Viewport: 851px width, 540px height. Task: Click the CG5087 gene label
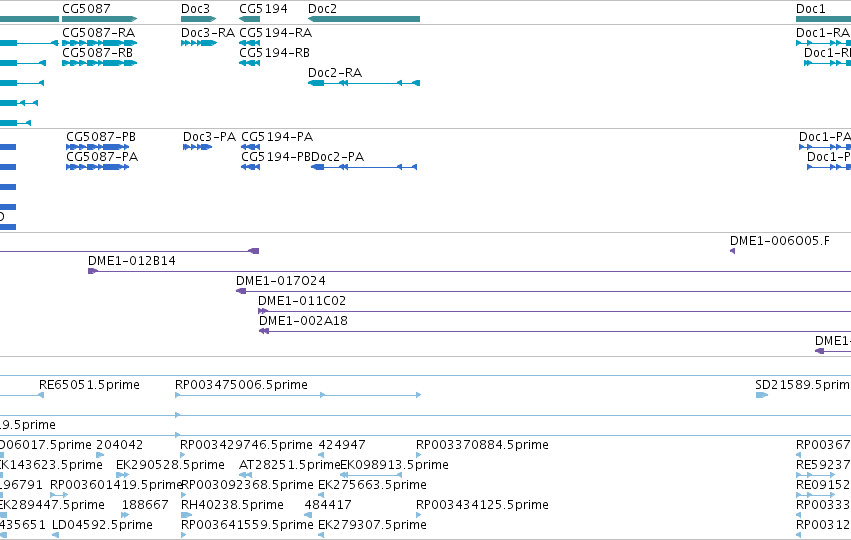(86, 9)
